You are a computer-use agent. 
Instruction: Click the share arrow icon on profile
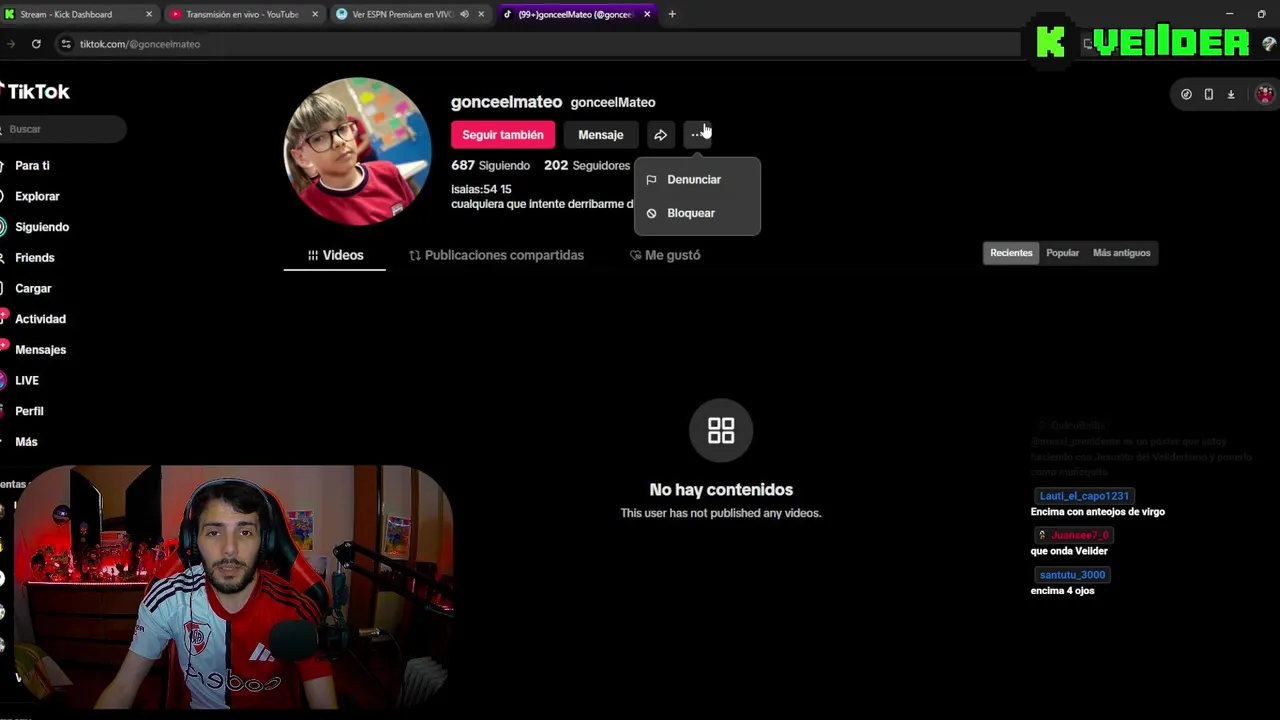point(660,135)
